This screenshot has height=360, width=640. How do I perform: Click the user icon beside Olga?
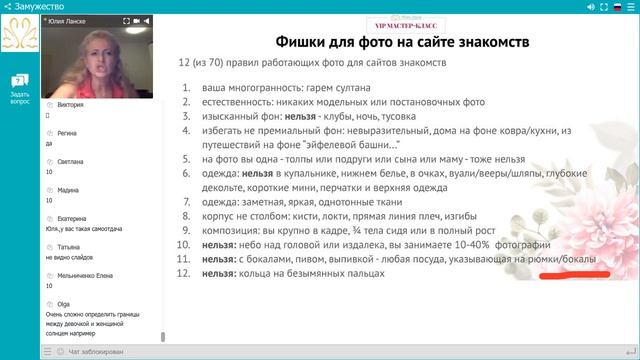click(x=50, y=304)
